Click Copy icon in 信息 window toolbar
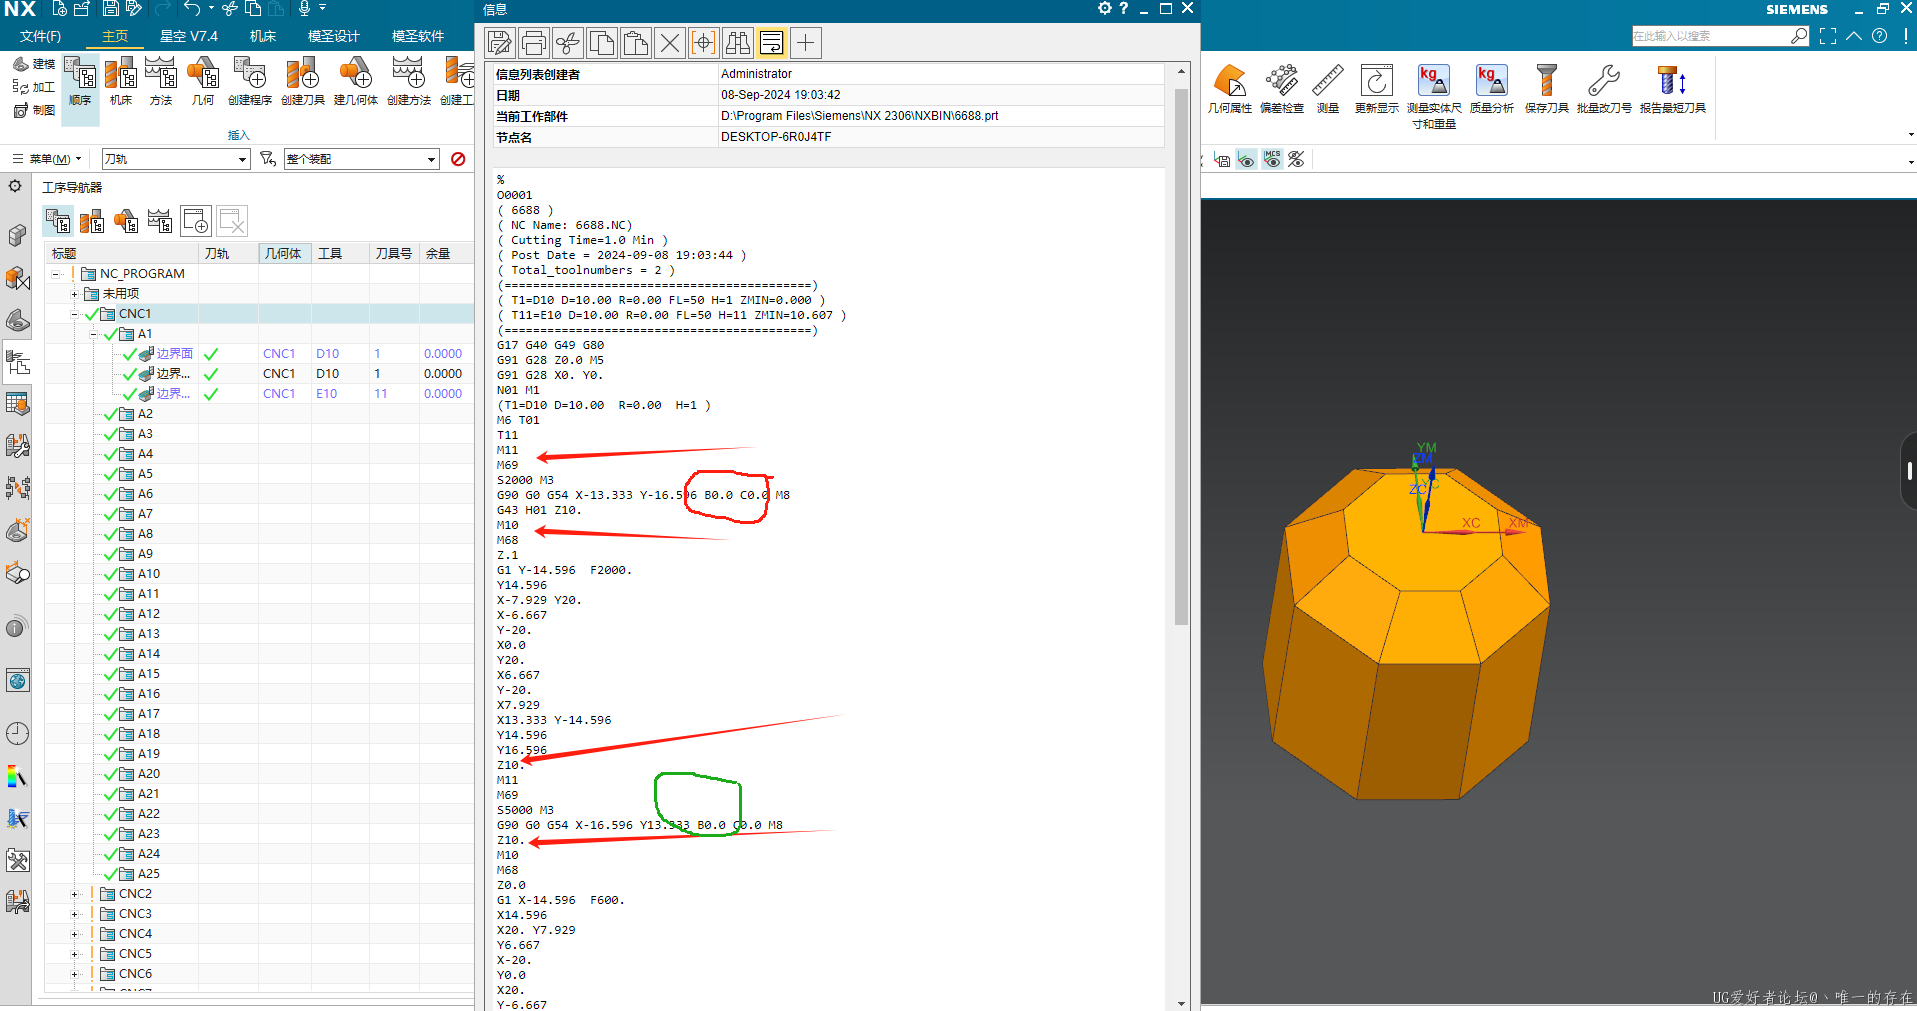Image resolution: width=1917 pixels, height=1011 pixels. (602, 43)
